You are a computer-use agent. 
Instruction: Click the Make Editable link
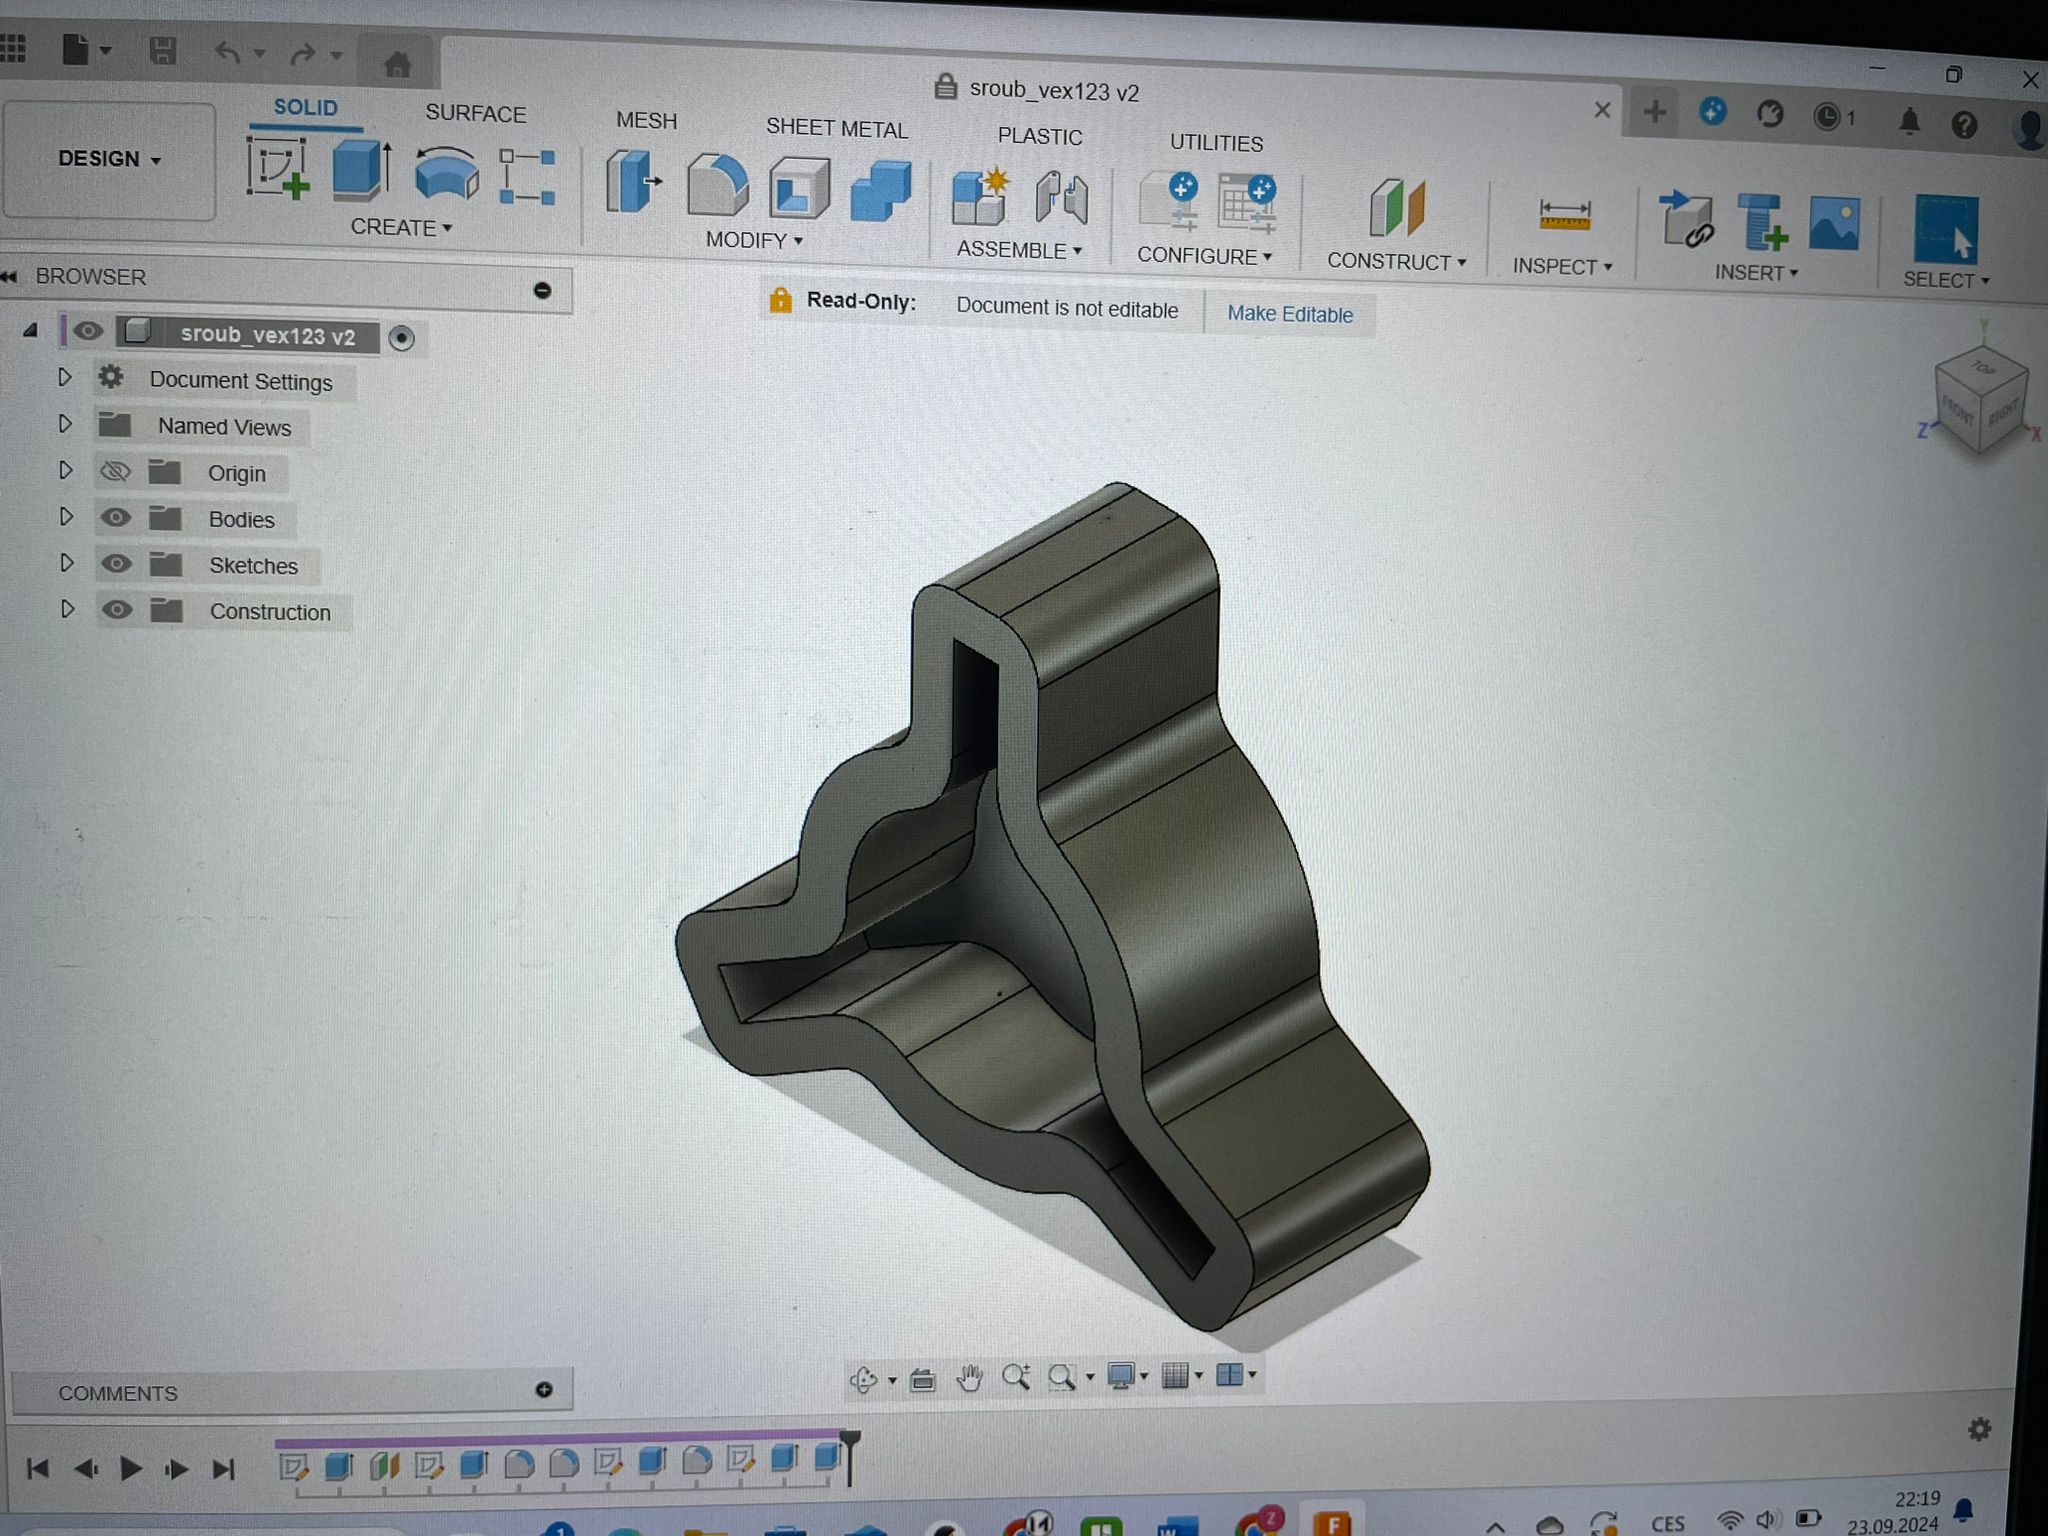pos(1290,314)
